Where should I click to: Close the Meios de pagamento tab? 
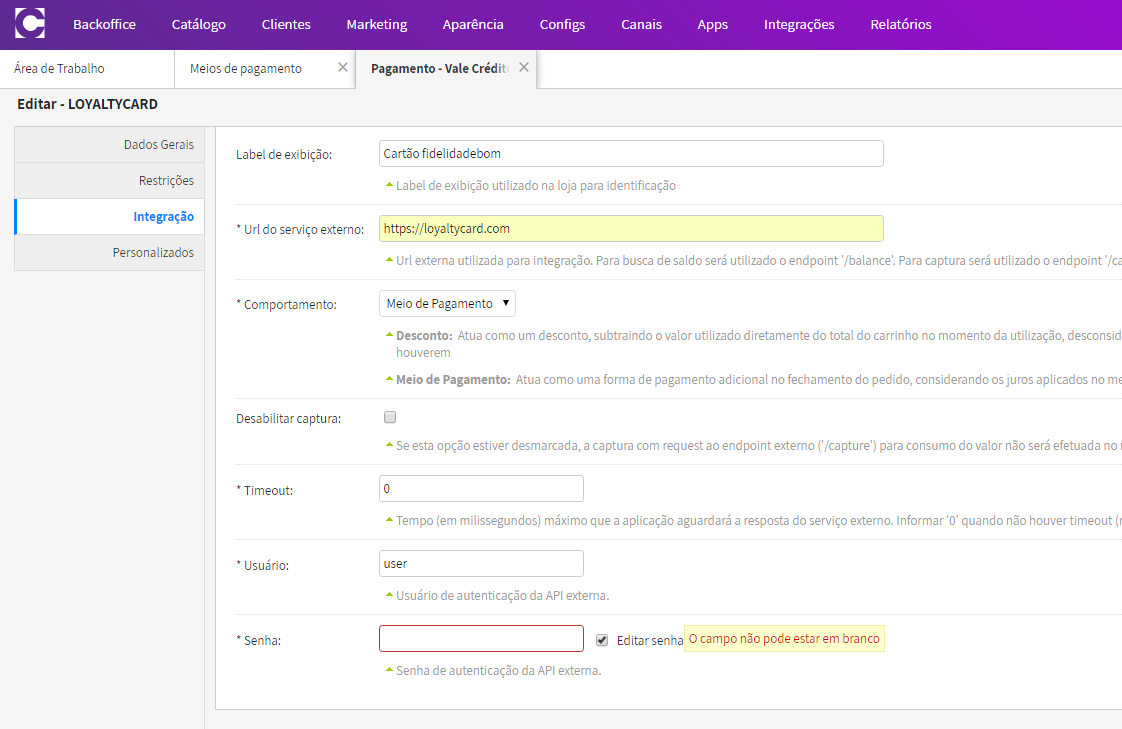point(343,67)
